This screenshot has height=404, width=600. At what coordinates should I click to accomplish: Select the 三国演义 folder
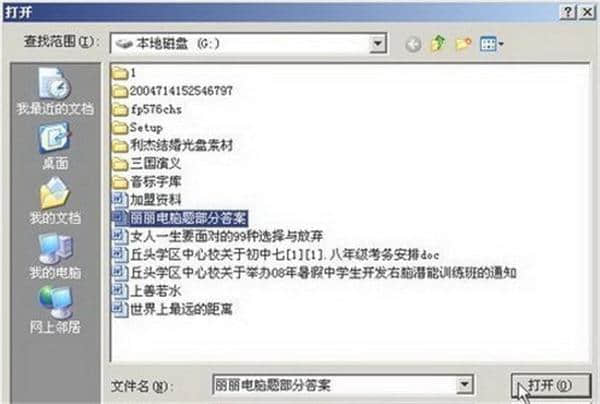click(x=146, y=163)
